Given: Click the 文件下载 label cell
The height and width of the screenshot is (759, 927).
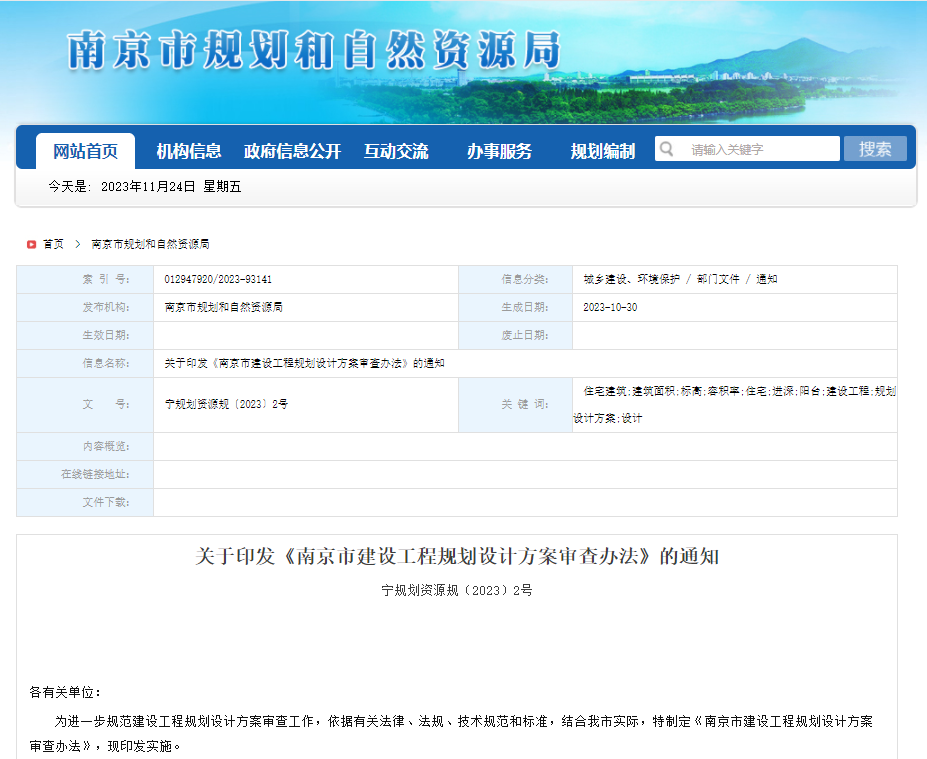Looking at the screenshot, I should coord(85,502).
